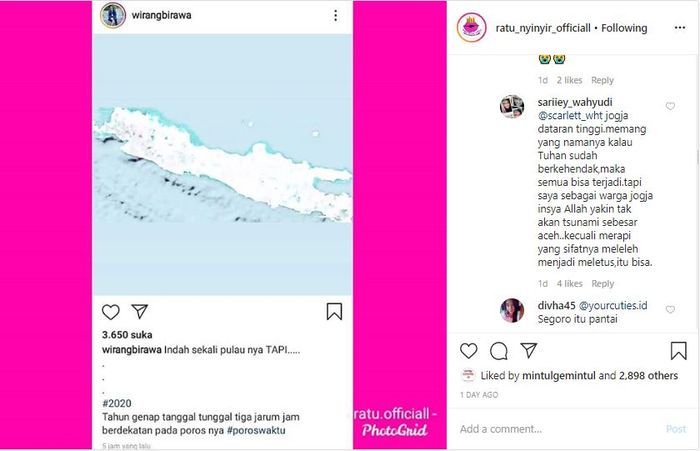Click the Add a comment field

tap(560, 429)
